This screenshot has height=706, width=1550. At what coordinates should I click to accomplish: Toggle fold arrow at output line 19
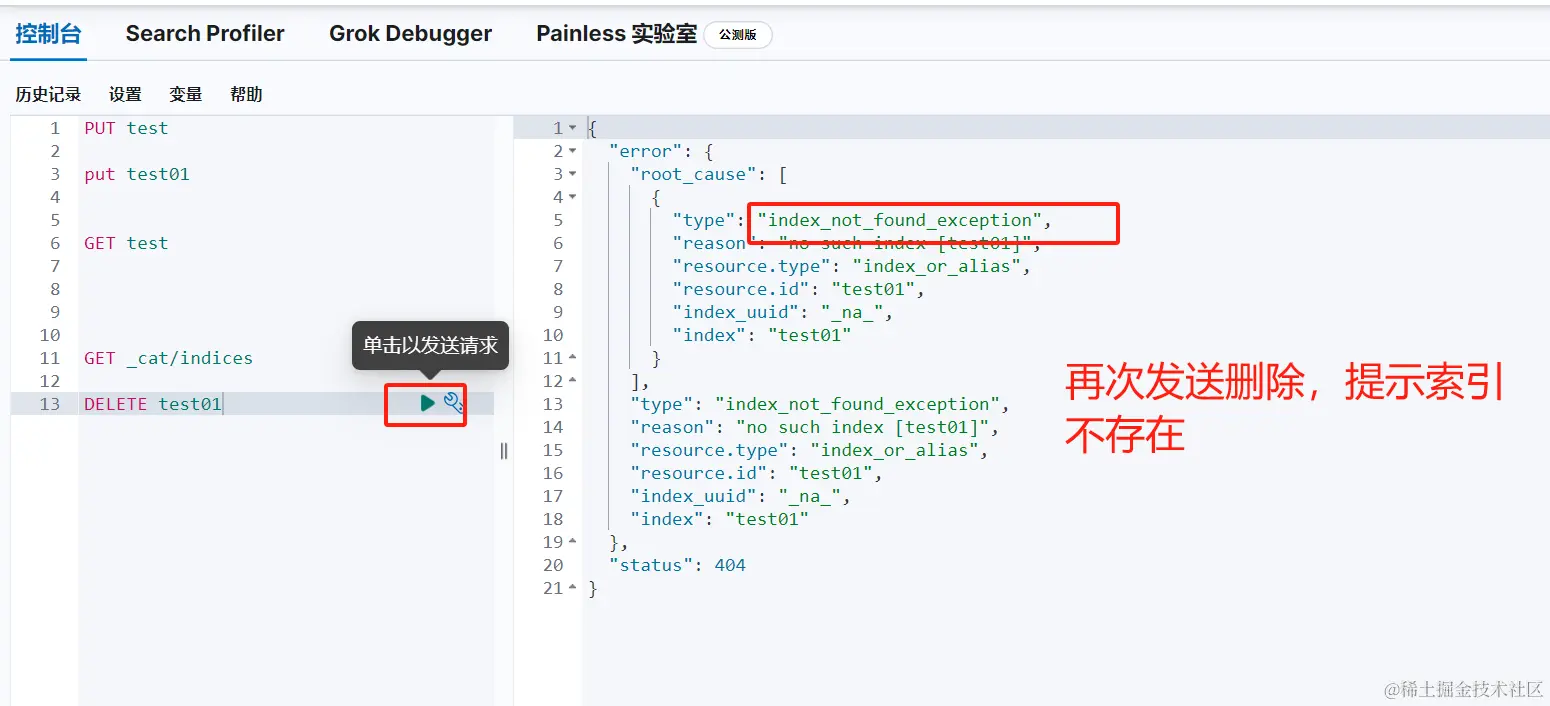(x=573, y=542)
